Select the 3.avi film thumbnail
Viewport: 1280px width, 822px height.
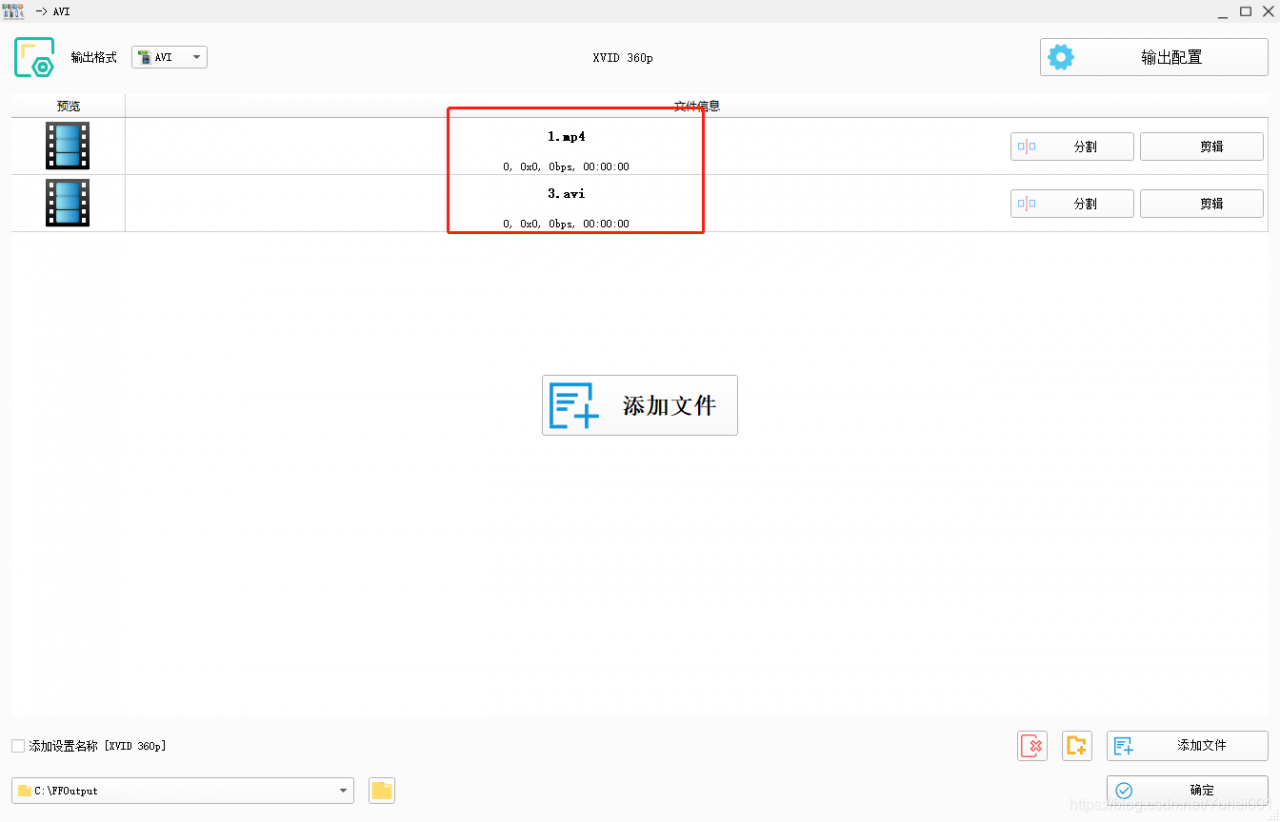(67, 203)
